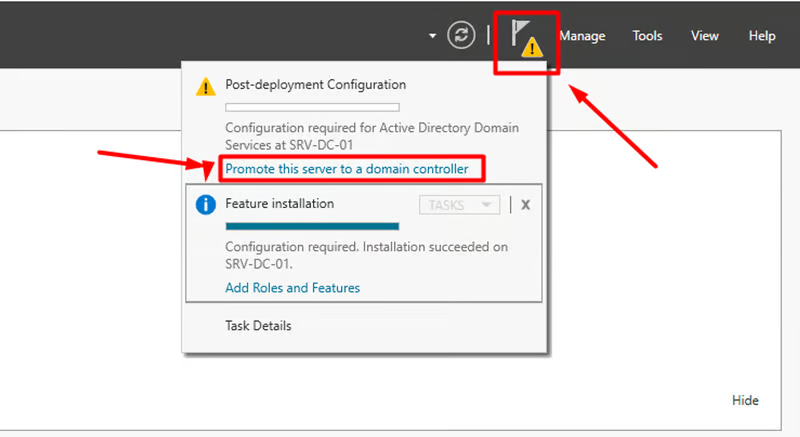Open the Tools menu
The image size is (800, 437).
click(x=647, y=36)
